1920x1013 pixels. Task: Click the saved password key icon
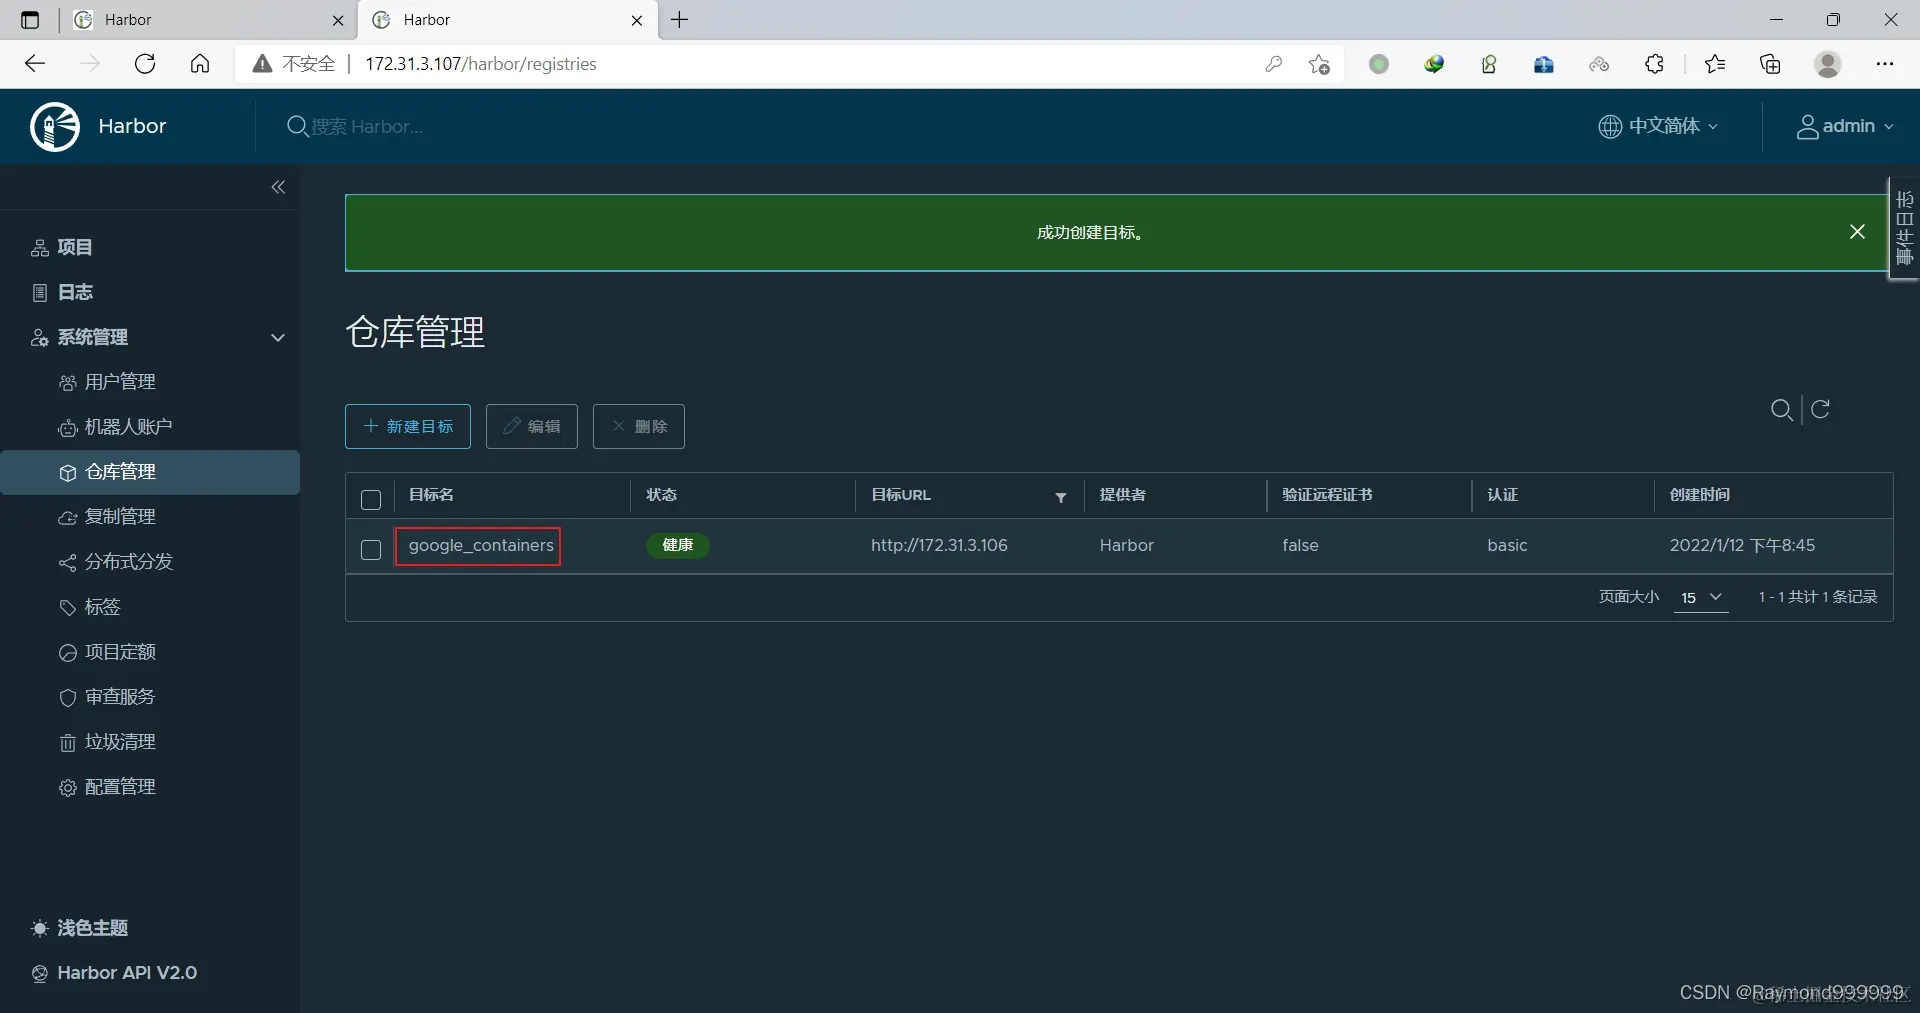1273,64
